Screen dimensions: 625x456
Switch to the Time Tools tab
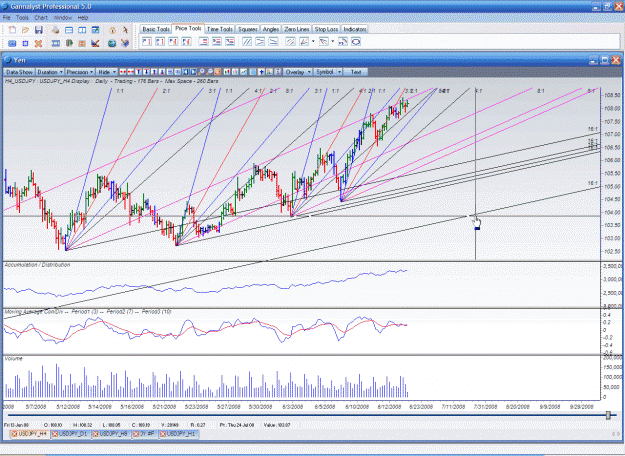click(220, 29)
